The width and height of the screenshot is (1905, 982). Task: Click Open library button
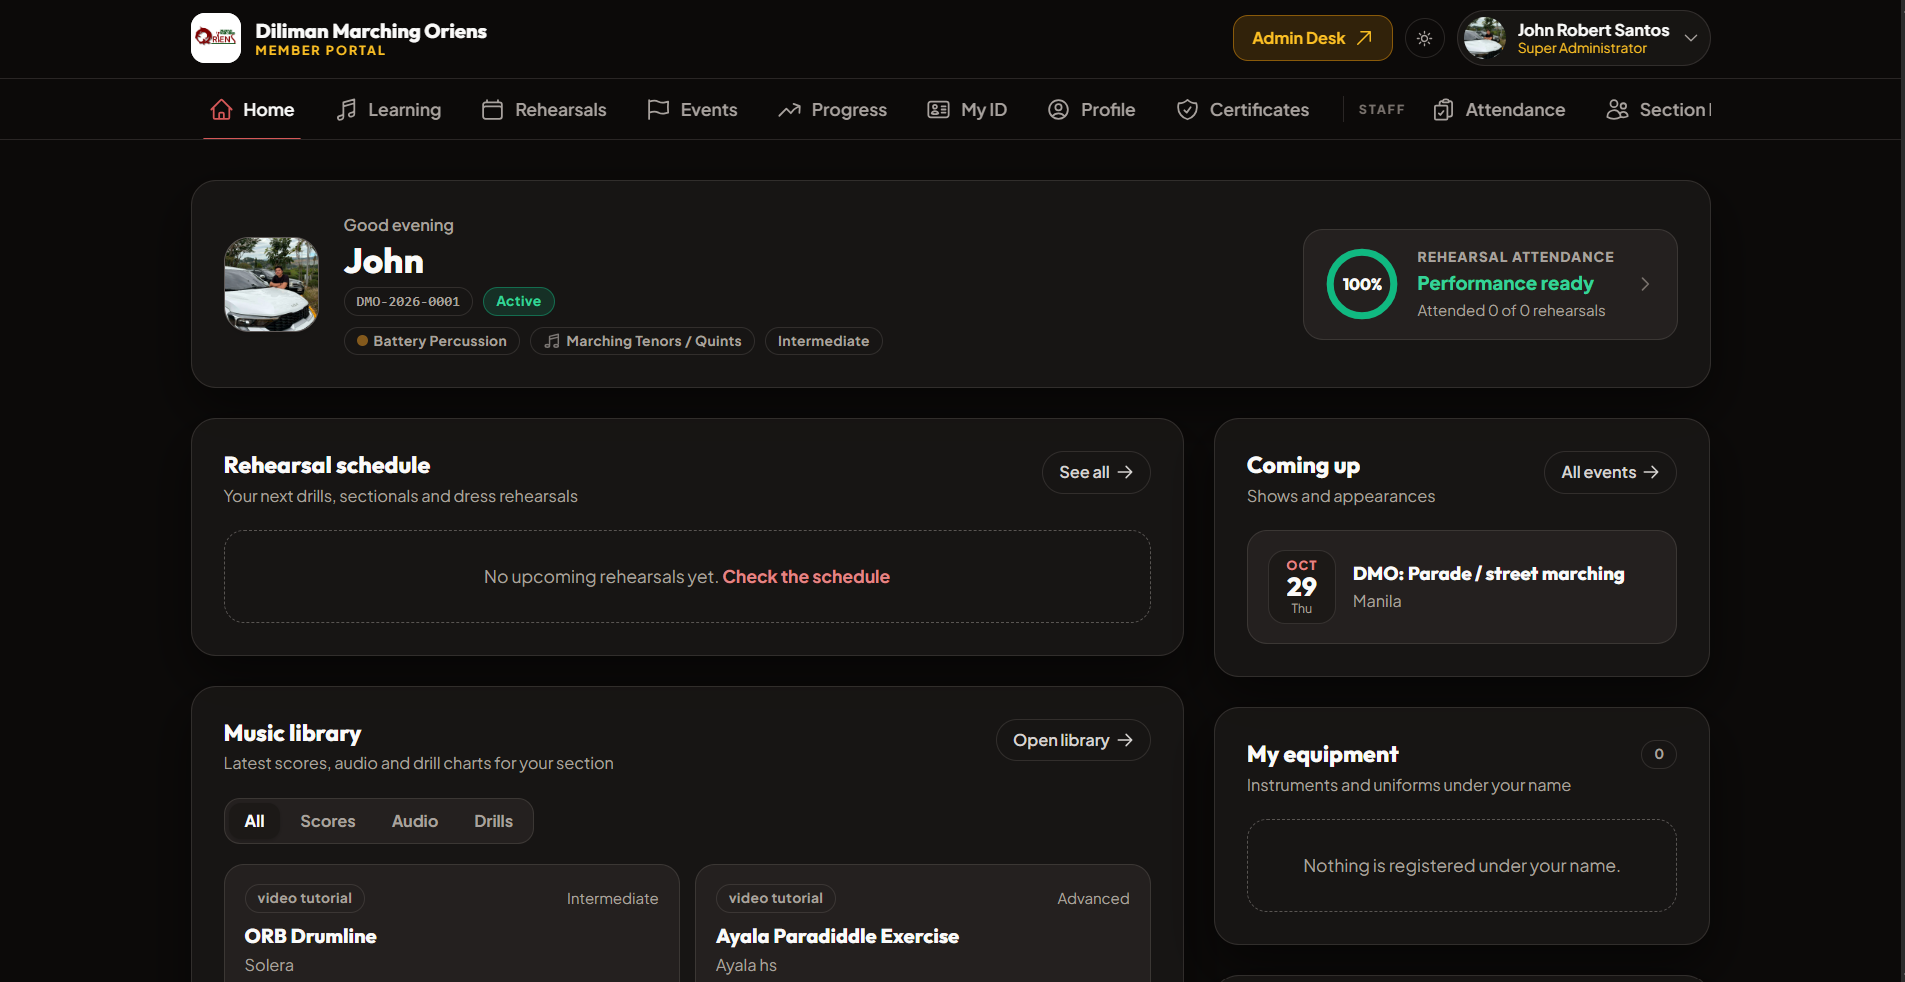pos(1073,740)
